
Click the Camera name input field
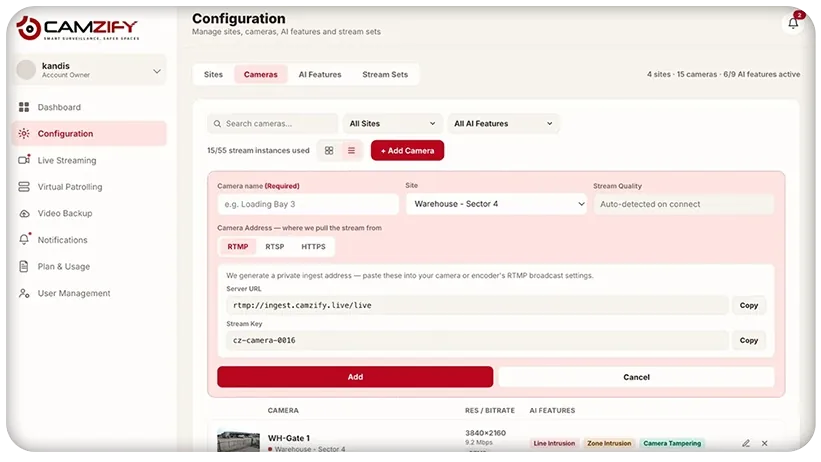pyautogui.click(x=308, y=204)
